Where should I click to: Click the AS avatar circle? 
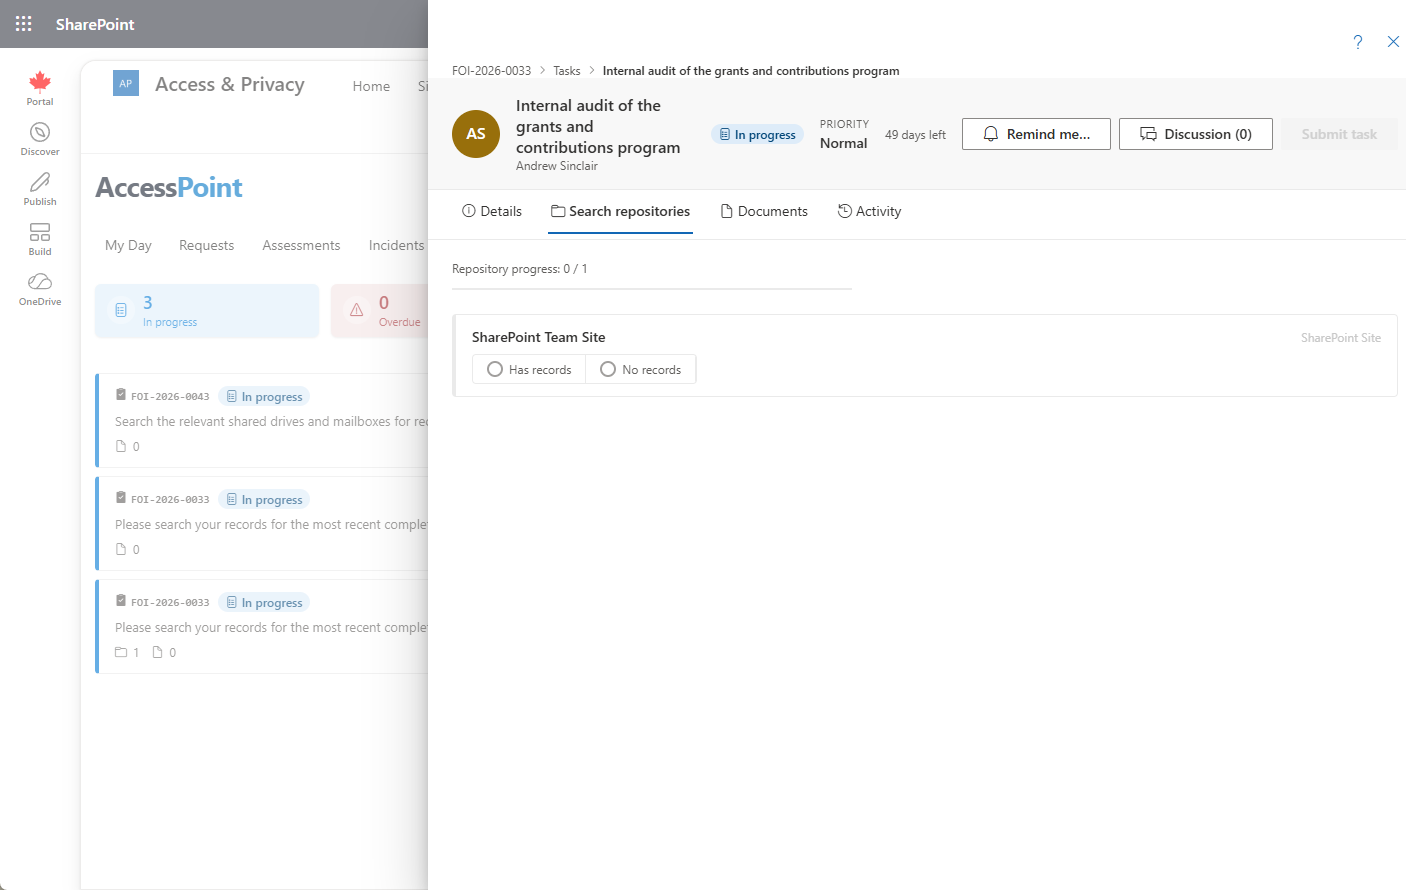pyautogui.click(x=476, y=134)
